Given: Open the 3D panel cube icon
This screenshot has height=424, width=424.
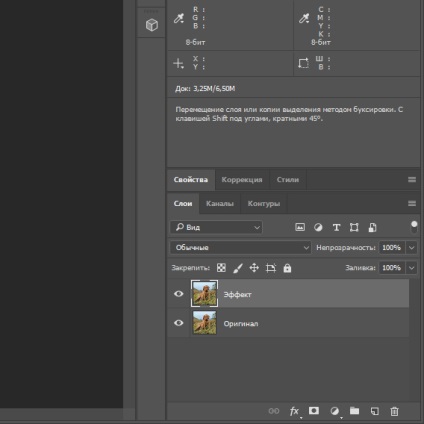Looking at the screenshot, I should point(152,25).
